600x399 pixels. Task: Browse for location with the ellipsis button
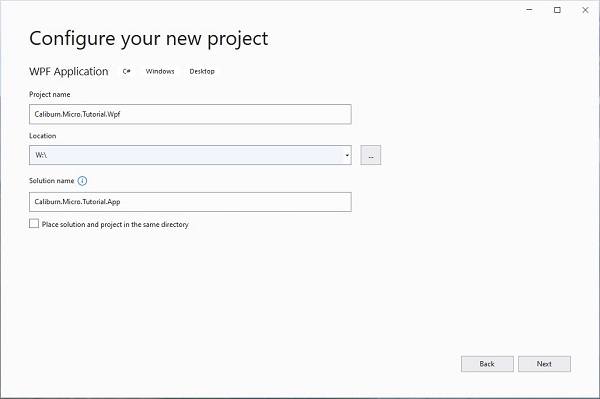point(370,155)
